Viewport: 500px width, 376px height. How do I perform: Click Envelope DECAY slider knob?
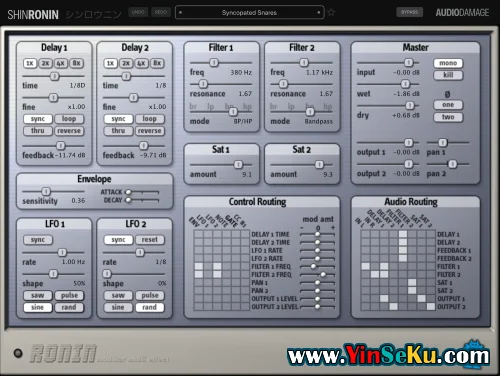(x=128, y=200)
